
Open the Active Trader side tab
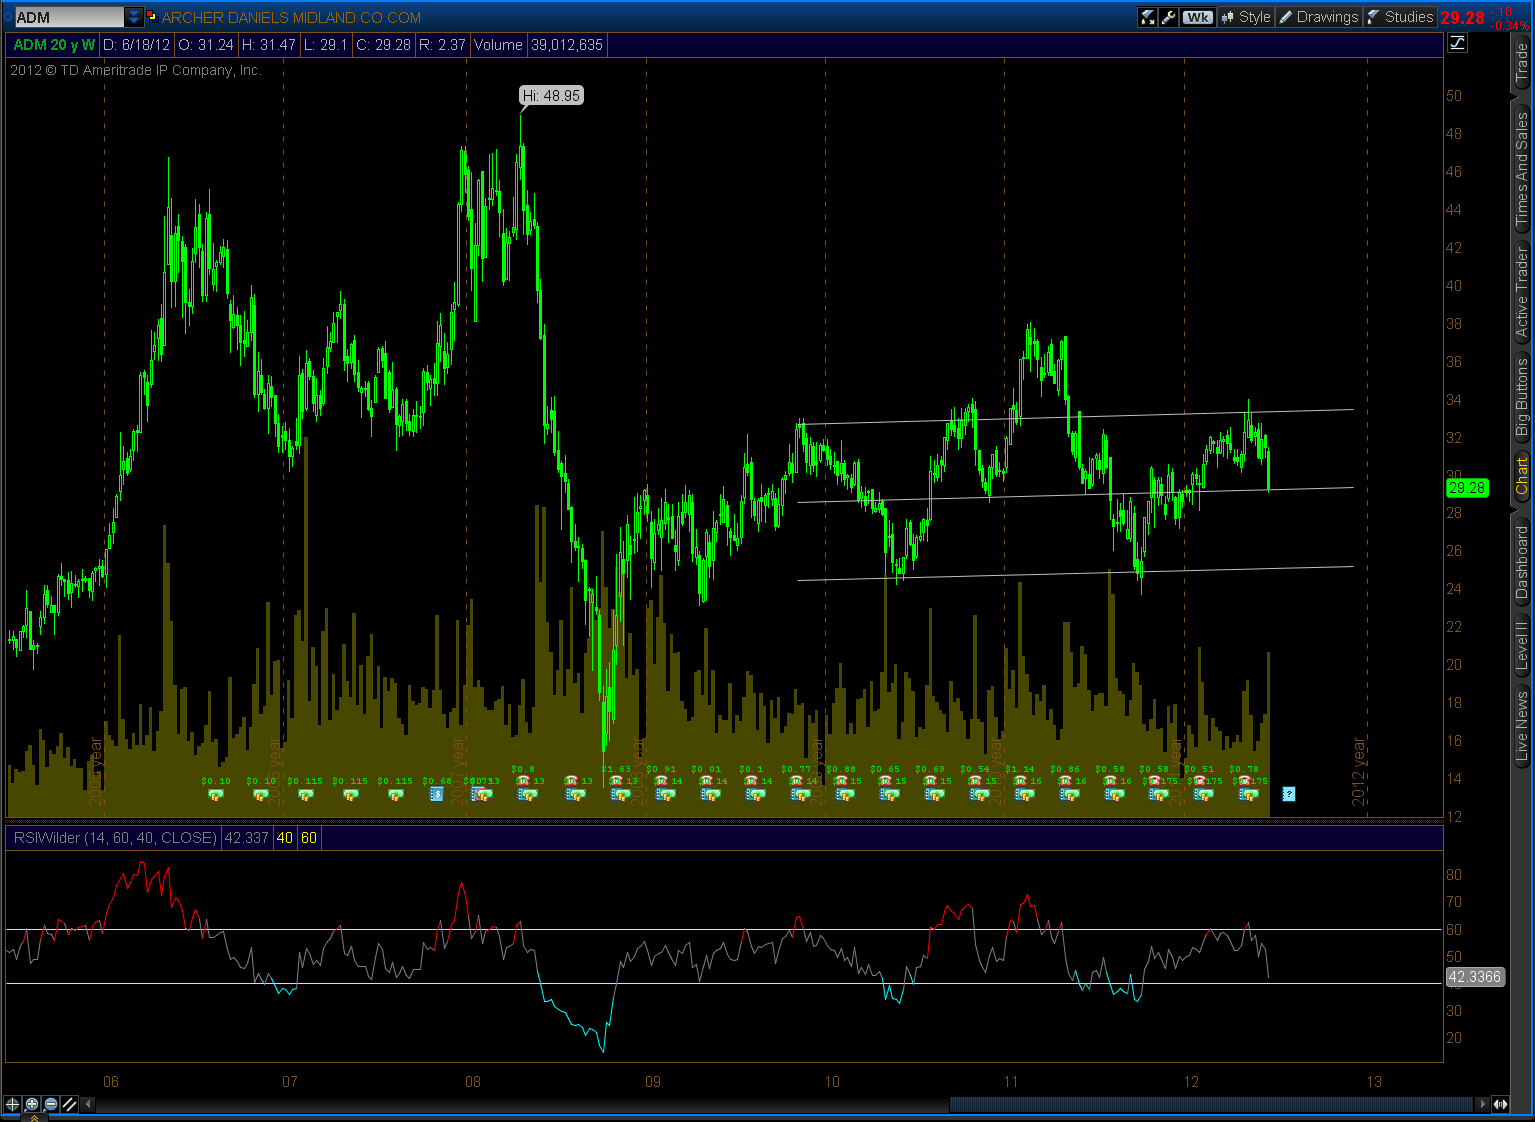[1522, 292]
